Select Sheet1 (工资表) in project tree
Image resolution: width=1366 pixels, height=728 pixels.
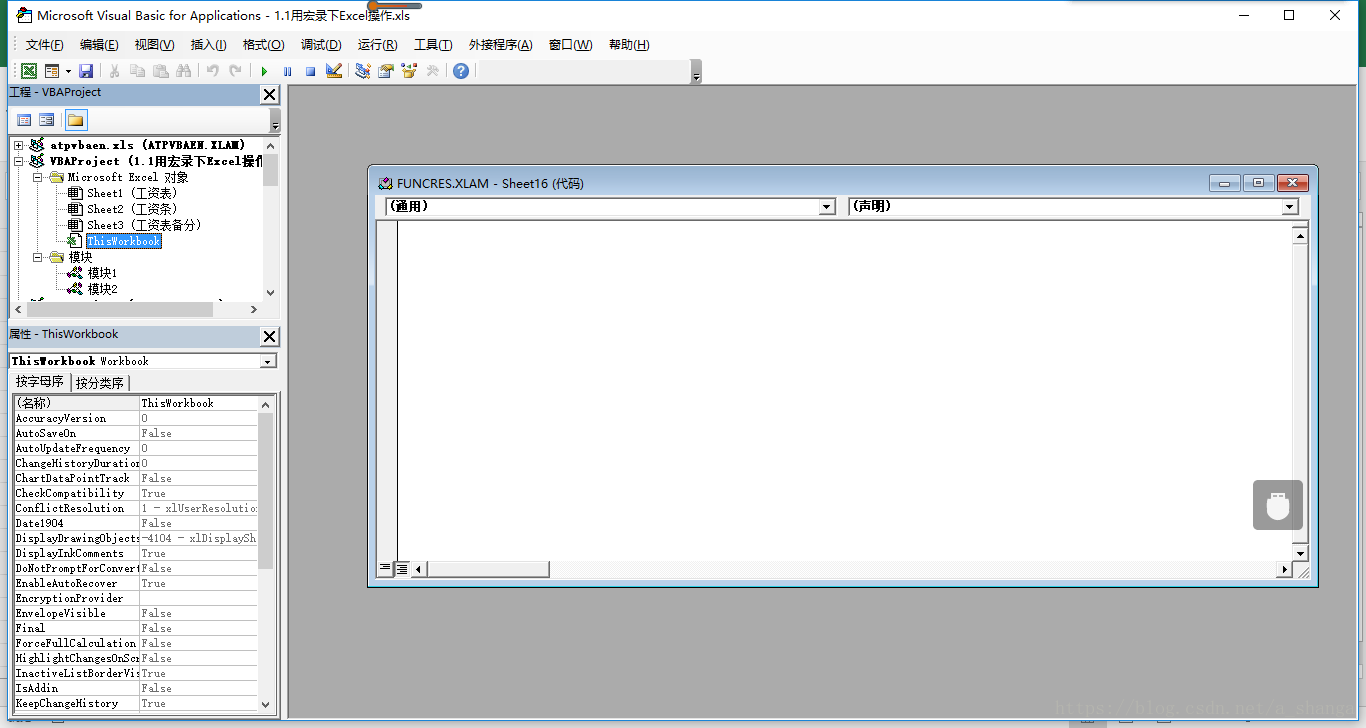(x=131, y=193)
